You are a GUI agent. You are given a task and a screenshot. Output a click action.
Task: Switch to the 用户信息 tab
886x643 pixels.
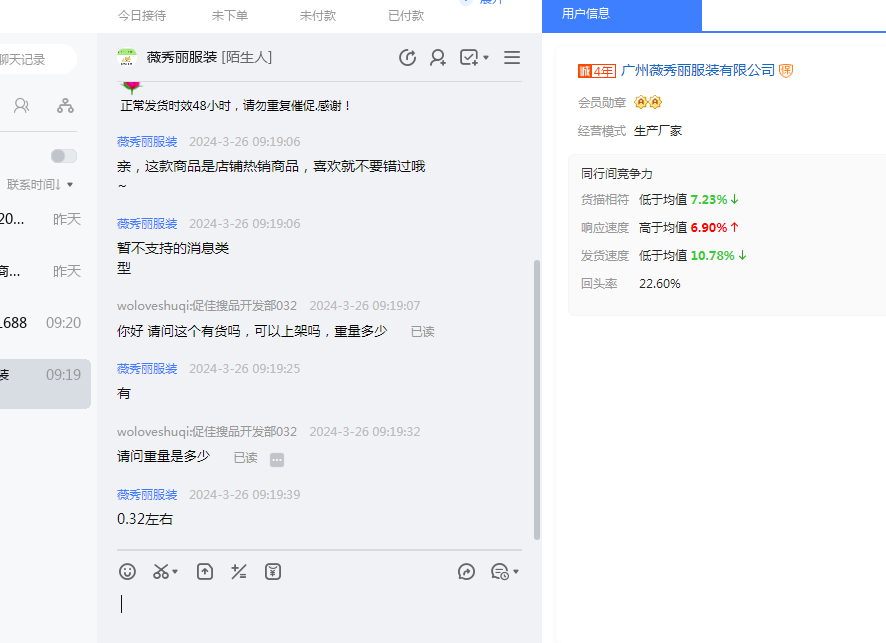pyautogui.click(x=586, y=14)
